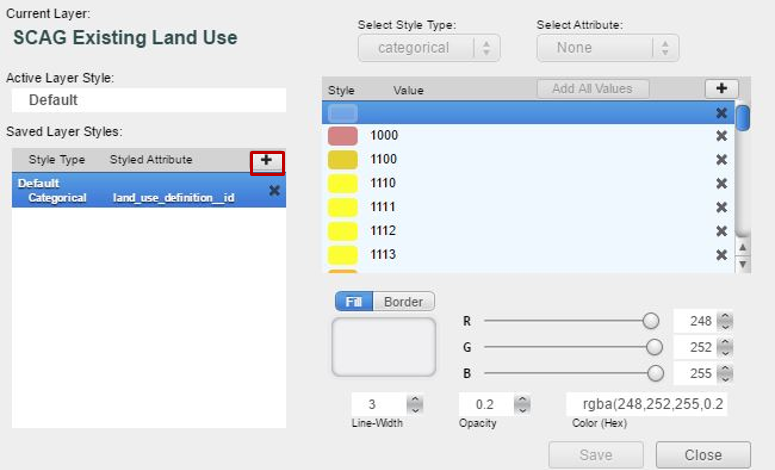Switch to the Fill toggle
Screen dimensions: 775x470
point(354,301)
